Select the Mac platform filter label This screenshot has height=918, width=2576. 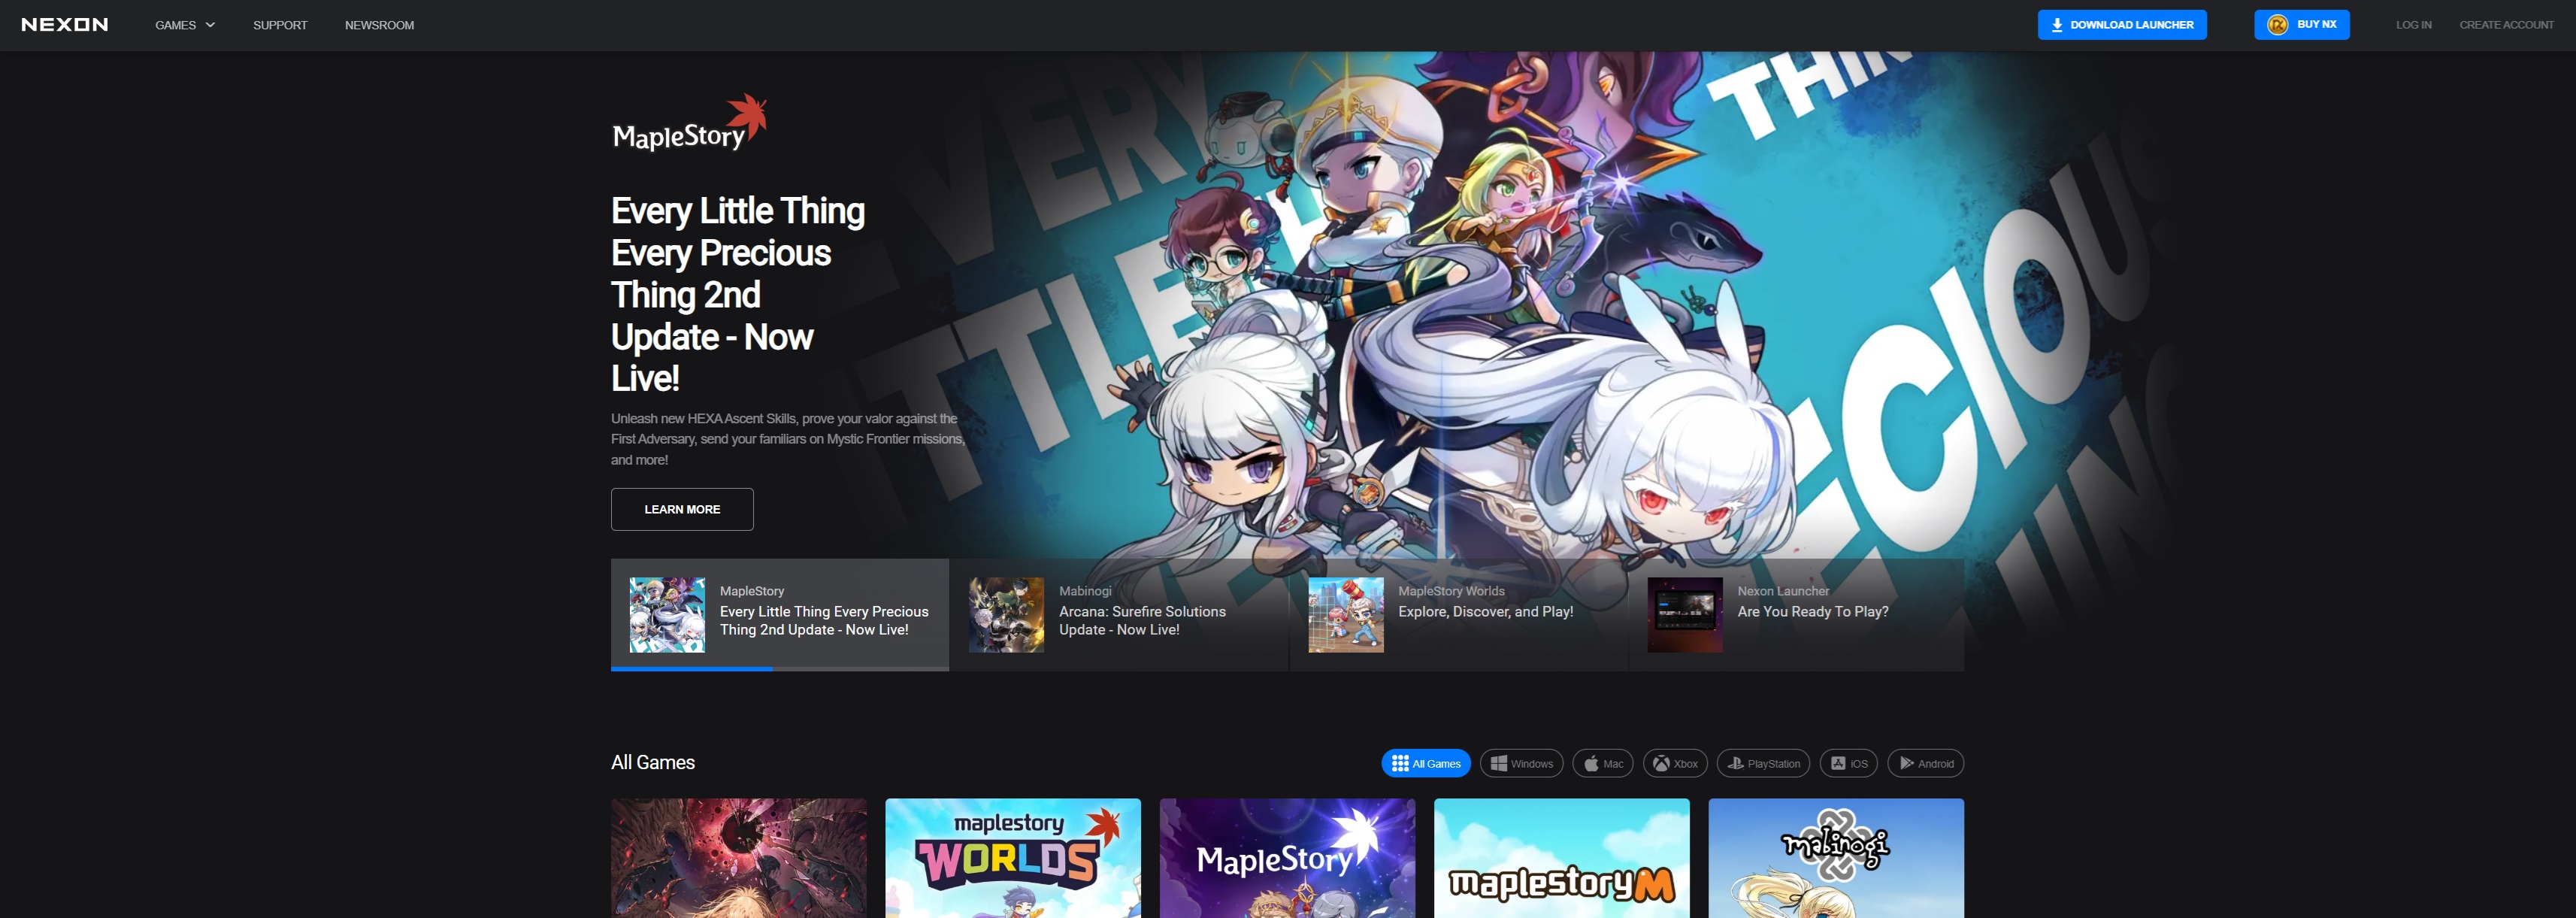[x=1613, y=764]
